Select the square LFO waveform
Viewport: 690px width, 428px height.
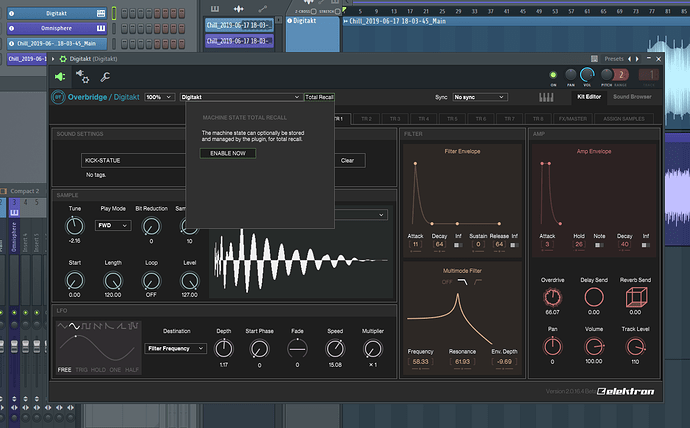point(86,326)
